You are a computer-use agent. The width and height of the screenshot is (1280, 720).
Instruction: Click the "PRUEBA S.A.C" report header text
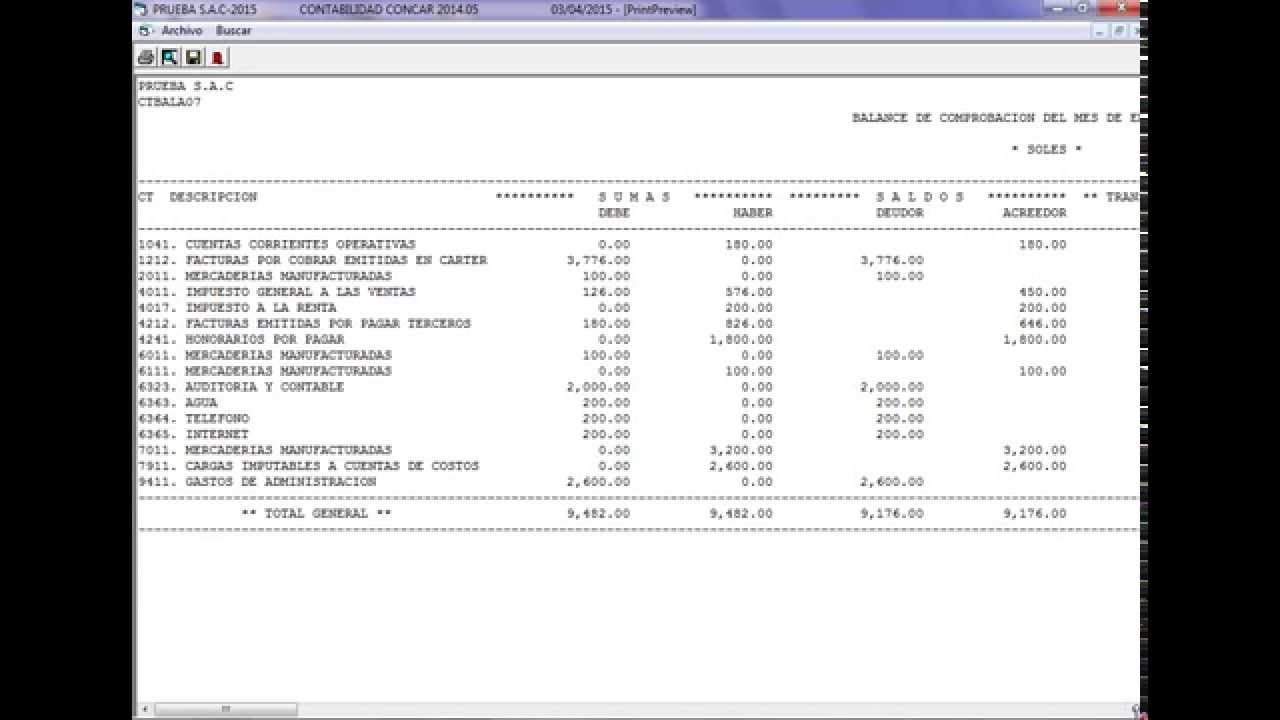pyautogui.click(x=186, y=86)
